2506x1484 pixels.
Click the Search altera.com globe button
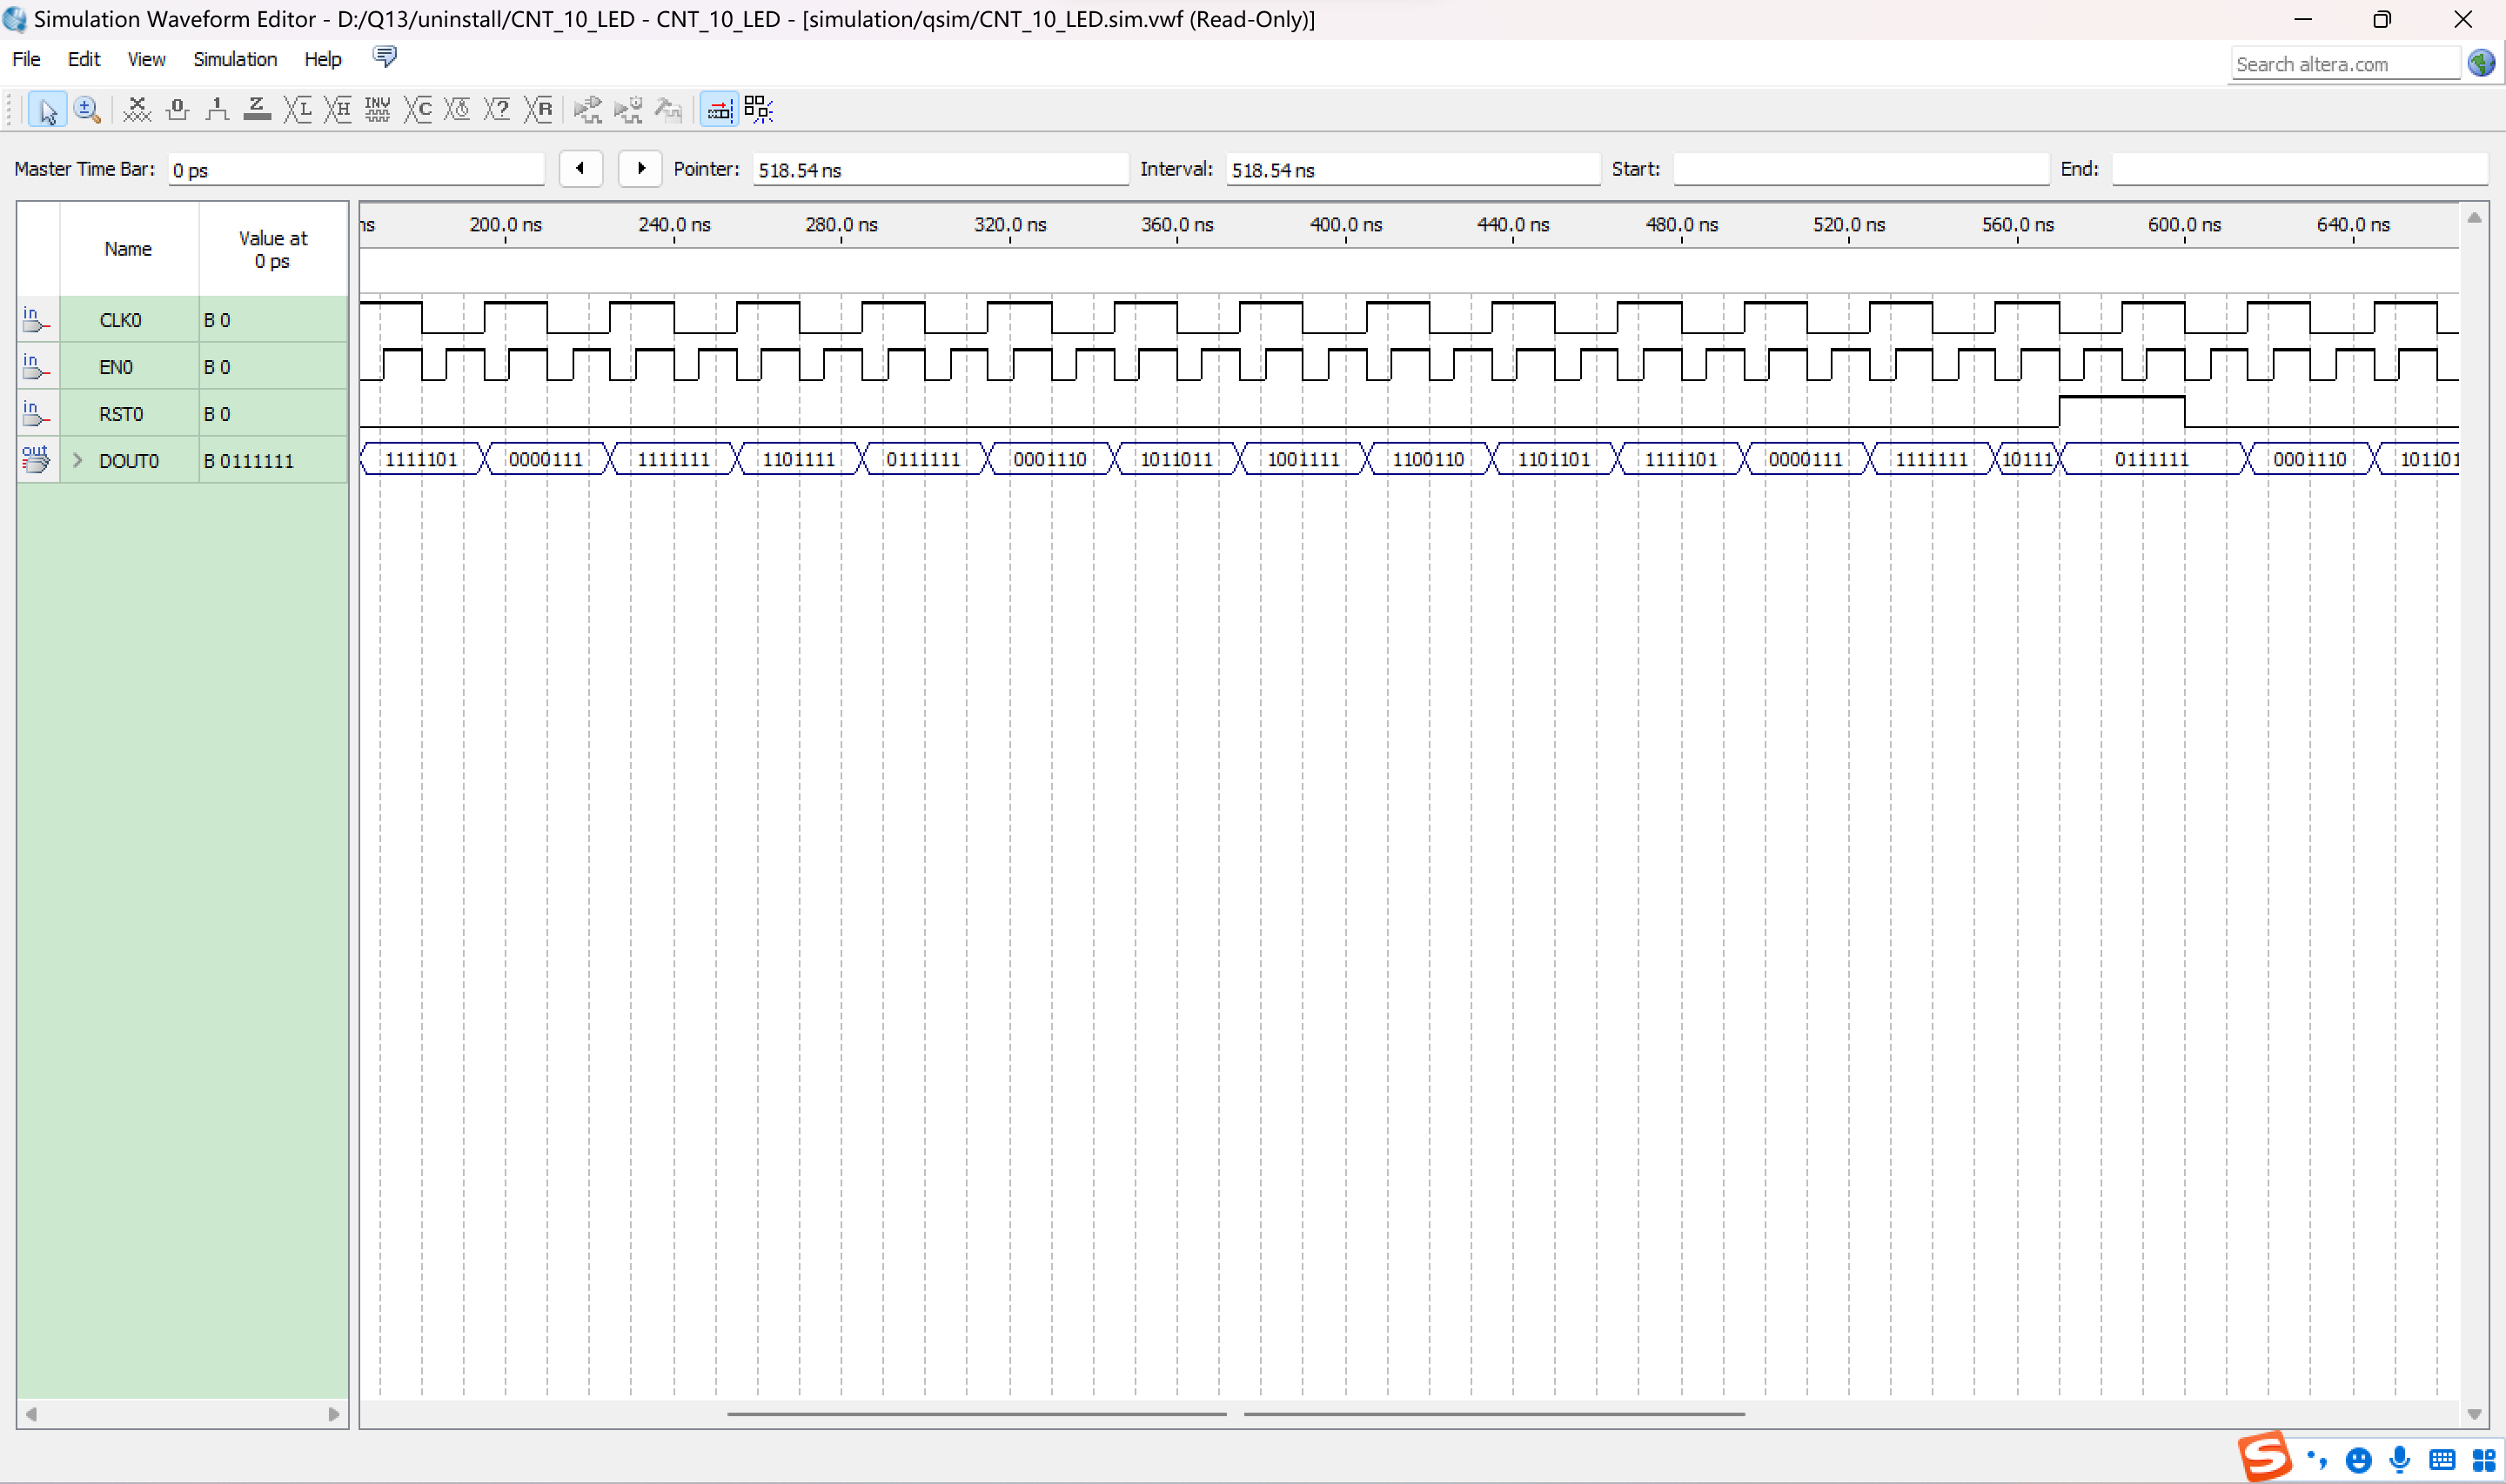2481,64
